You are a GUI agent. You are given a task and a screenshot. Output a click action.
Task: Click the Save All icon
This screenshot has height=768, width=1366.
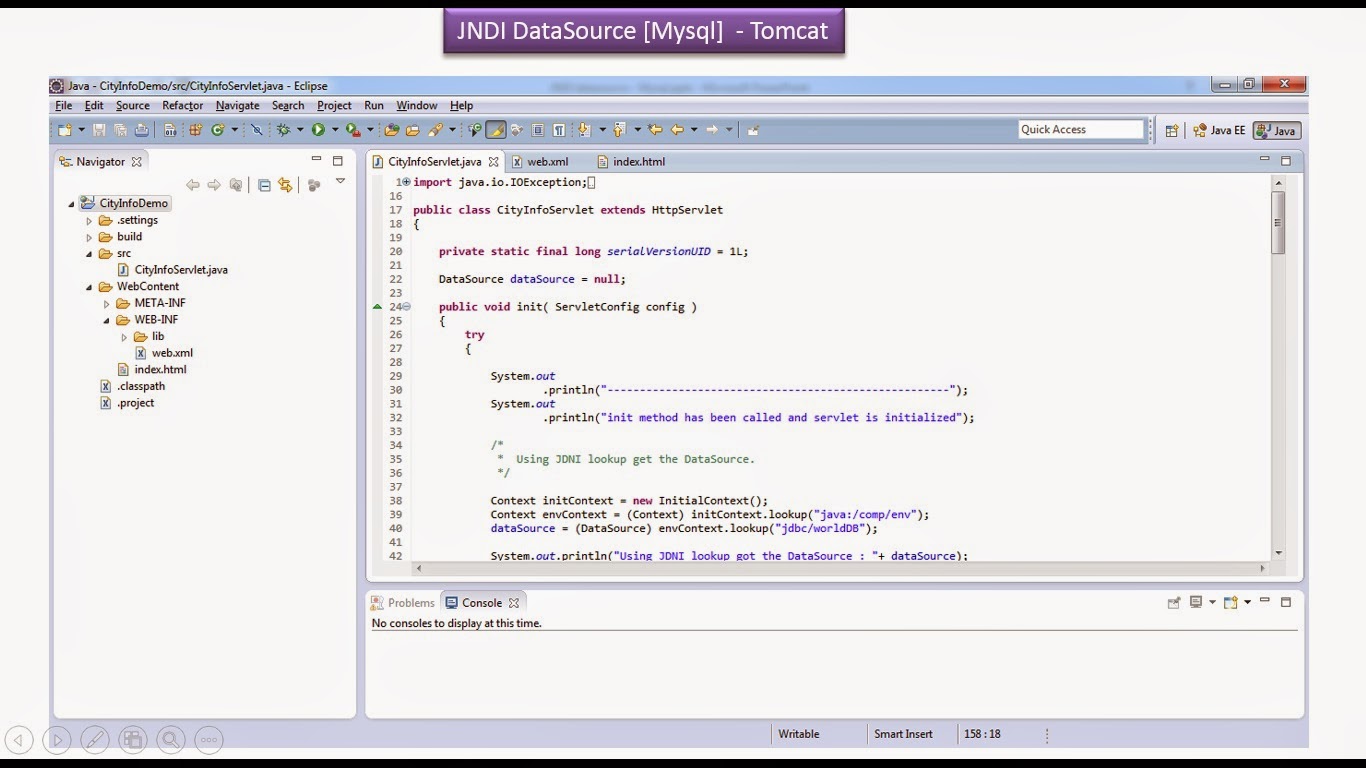120,130
